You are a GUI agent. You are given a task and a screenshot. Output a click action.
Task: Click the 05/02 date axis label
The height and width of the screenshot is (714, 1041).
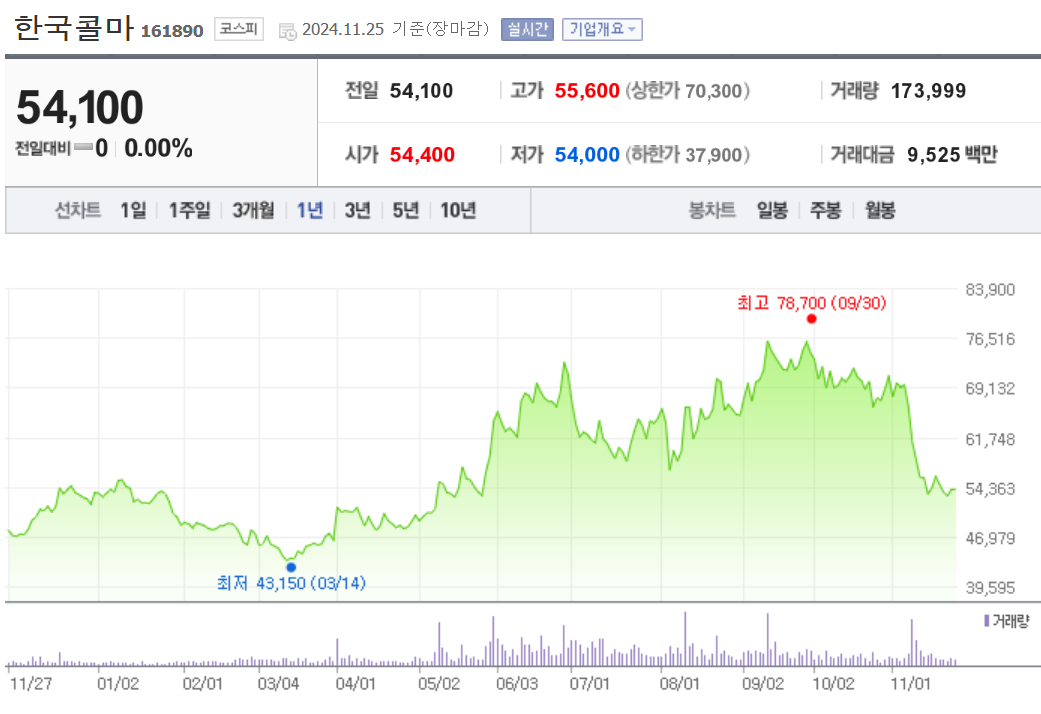coord(439,683)
